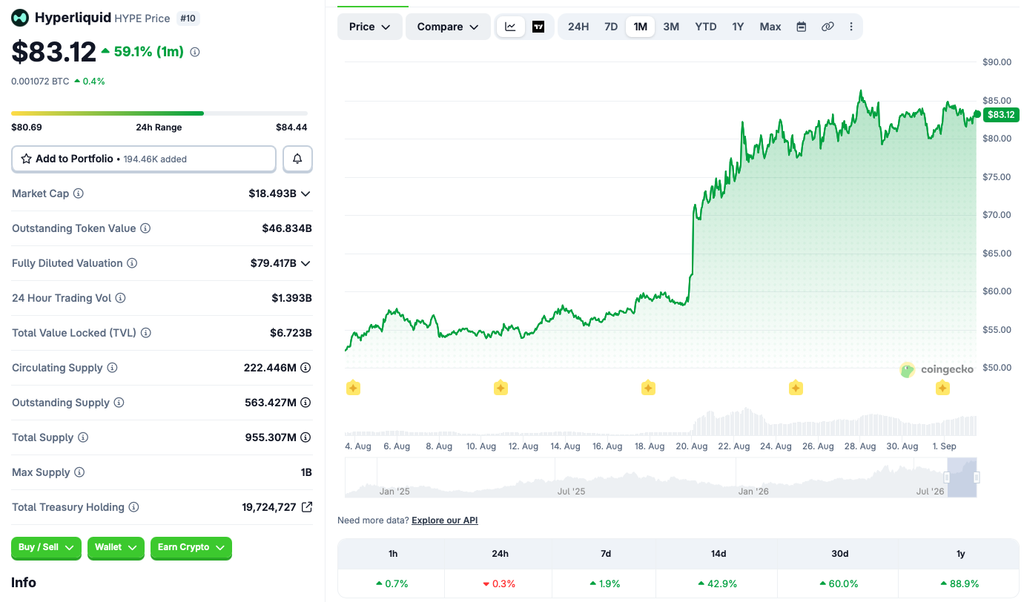This screenshot has width=1024, height=602.
Task: Select the Max time range
Action: [x=770, y=27]
